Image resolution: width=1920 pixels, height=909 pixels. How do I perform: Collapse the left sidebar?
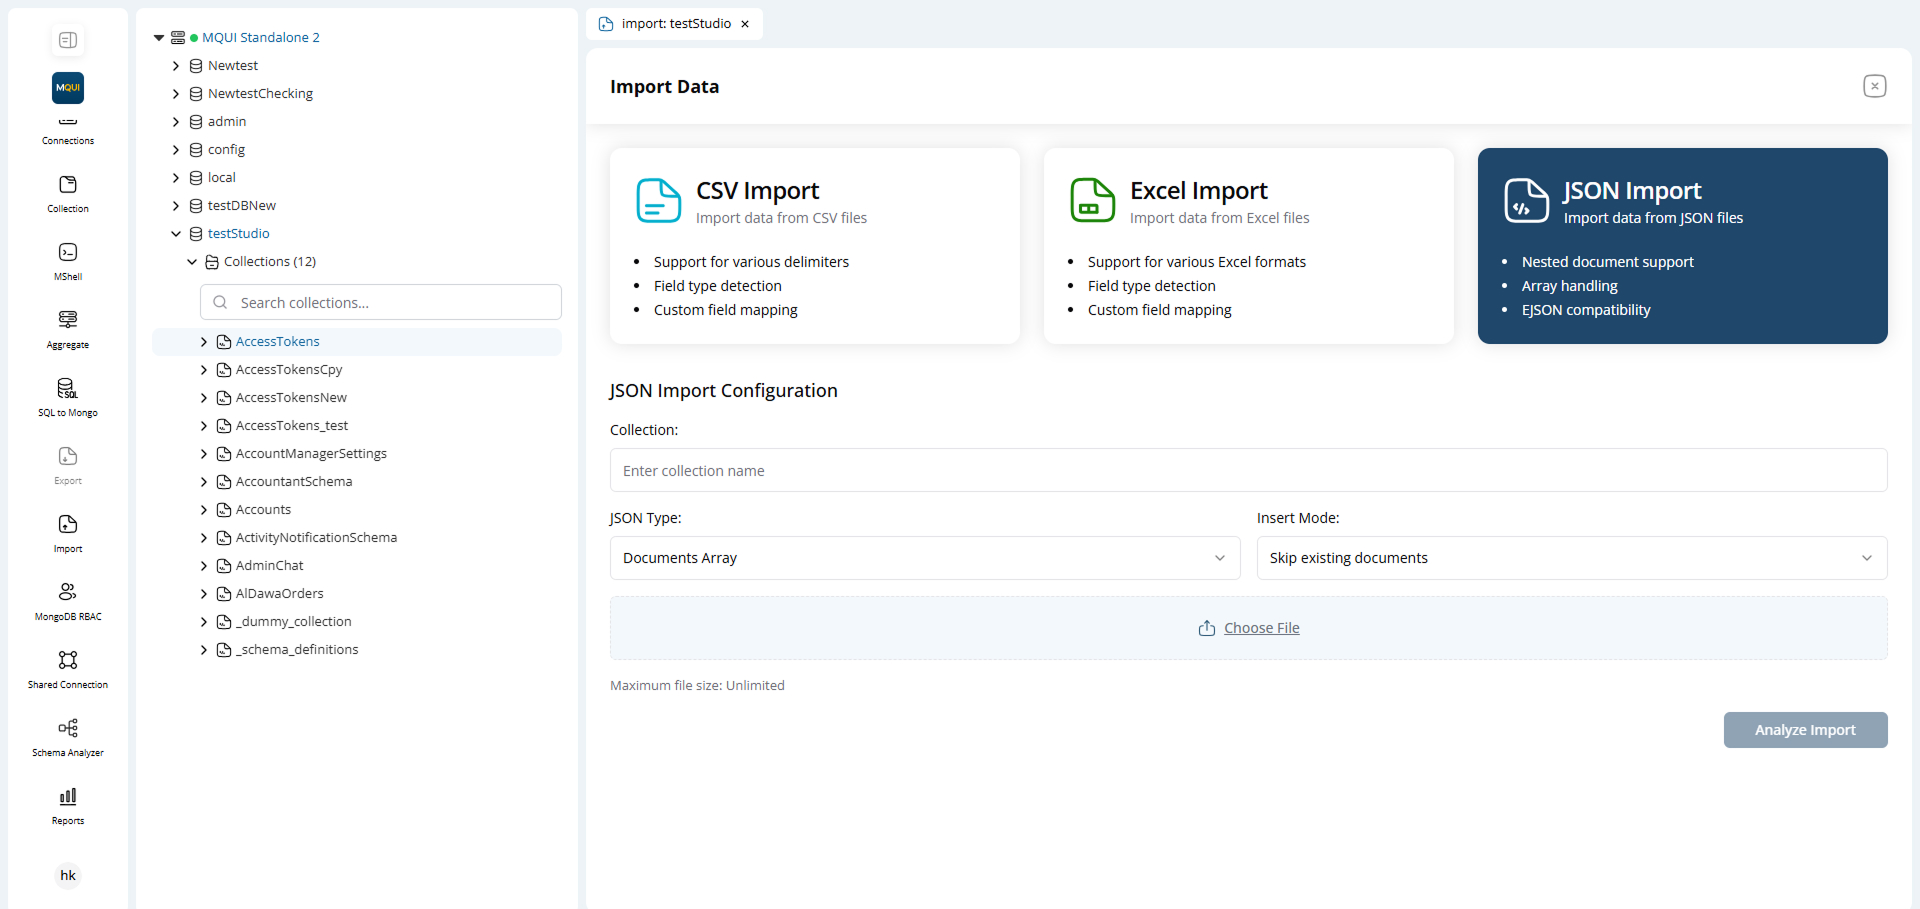click(x=67, y=40)
